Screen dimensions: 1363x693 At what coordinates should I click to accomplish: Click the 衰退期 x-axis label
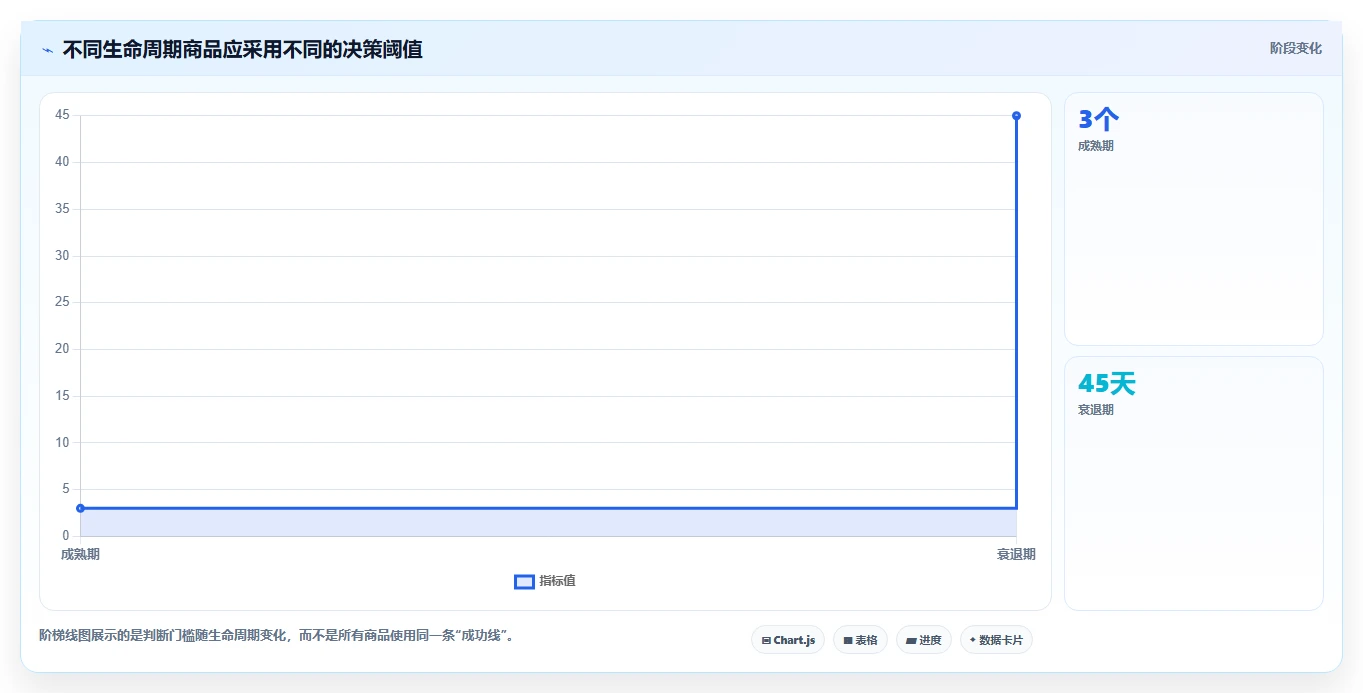(x=1016, y=554)
